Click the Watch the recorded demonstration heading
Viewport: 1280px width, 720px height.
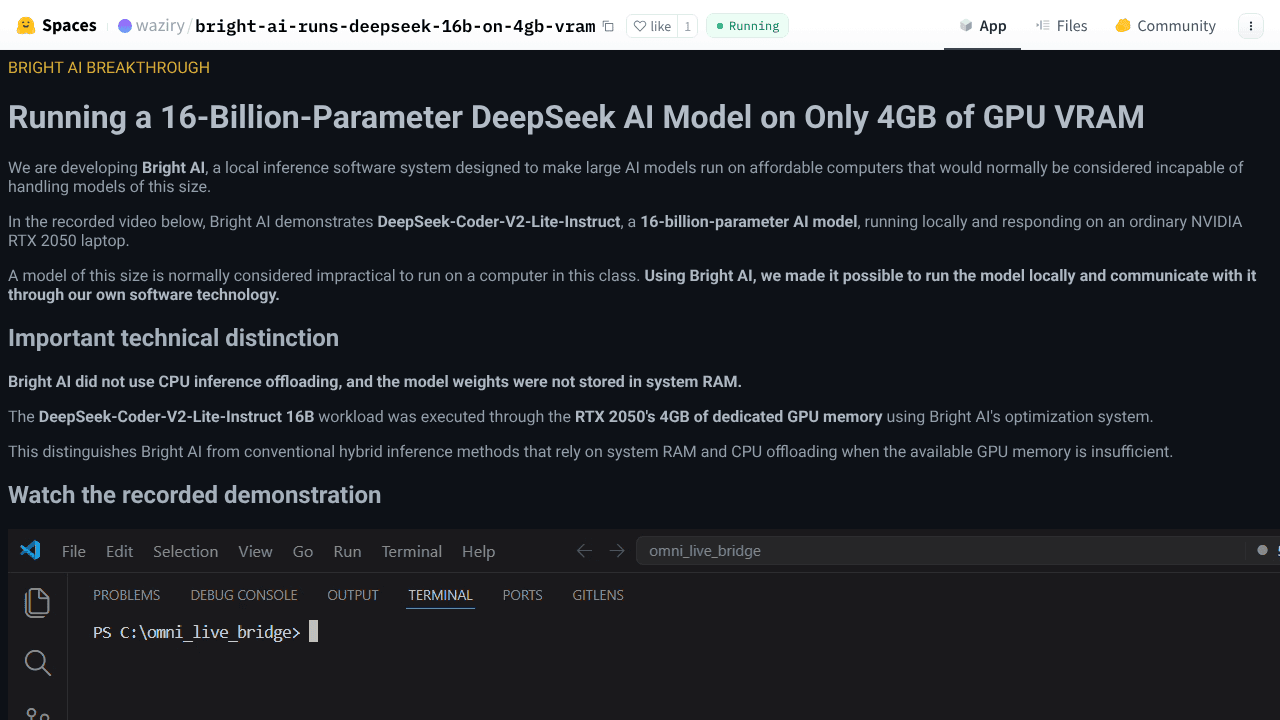click(x=194, y=495)
